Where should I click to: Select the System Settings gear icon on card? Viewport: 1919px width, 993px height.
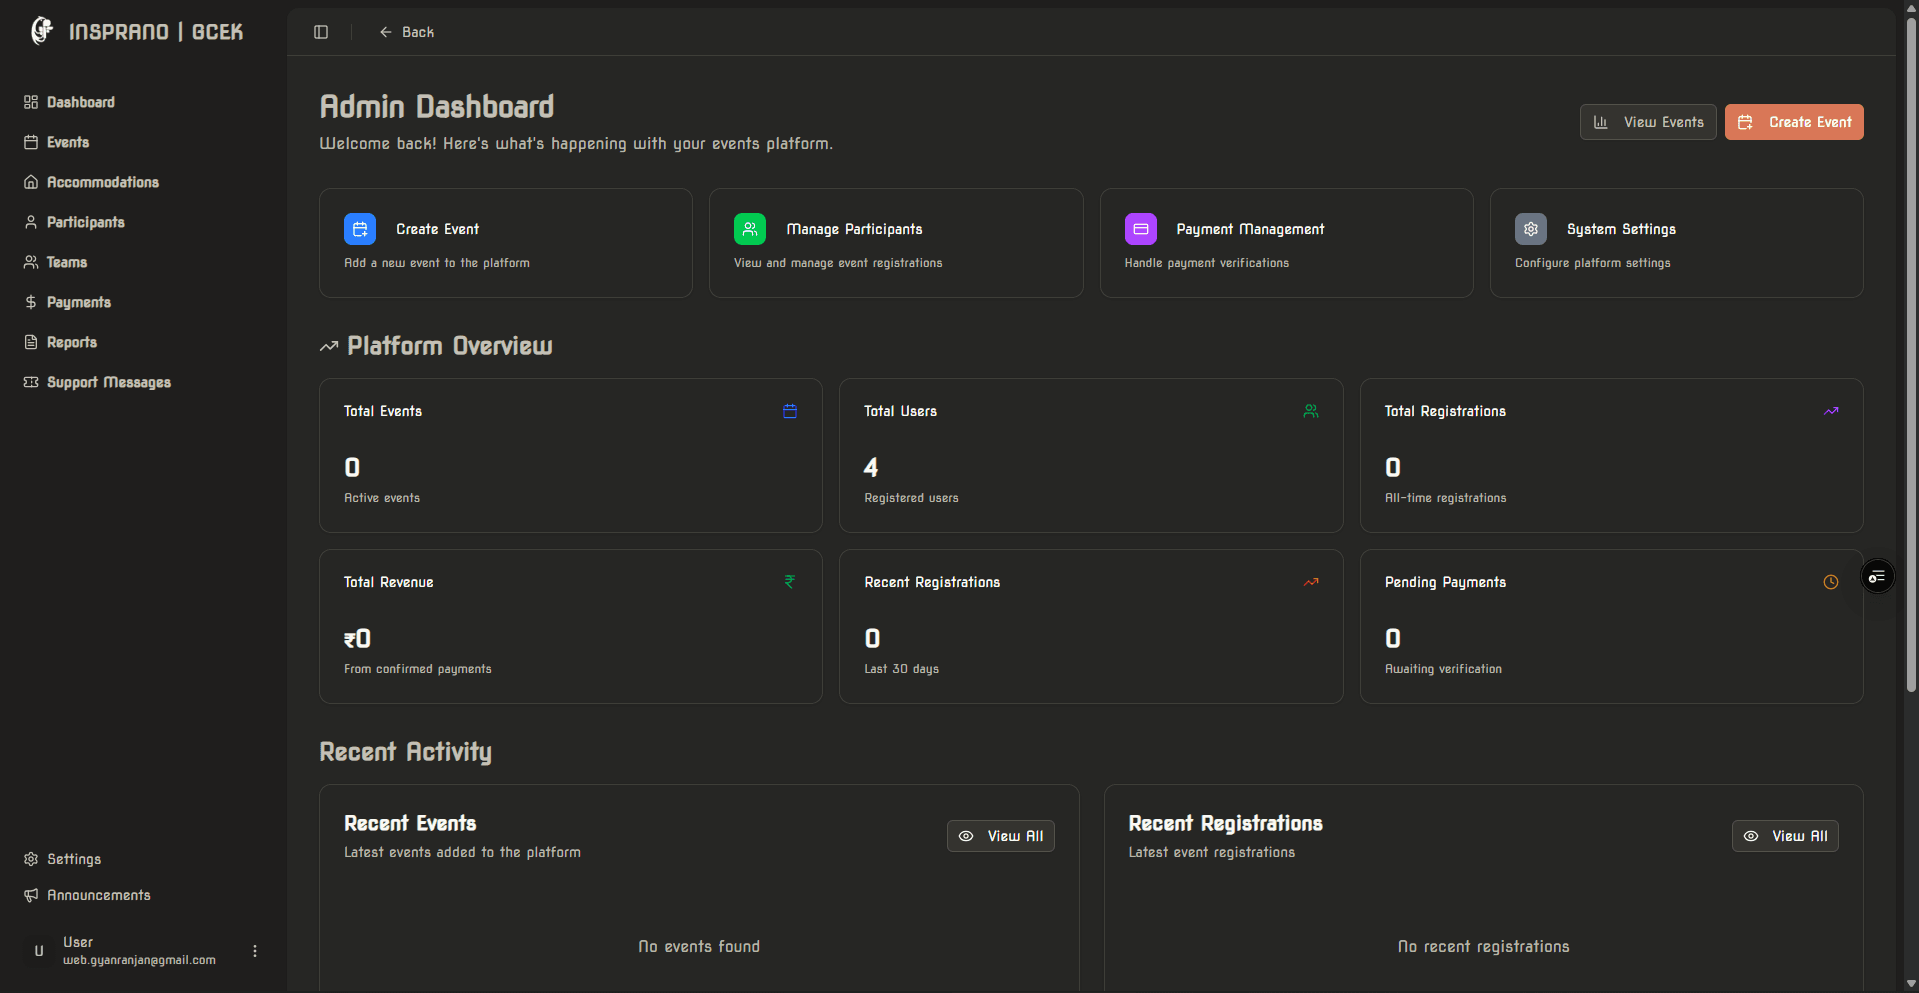point(1530,229)
